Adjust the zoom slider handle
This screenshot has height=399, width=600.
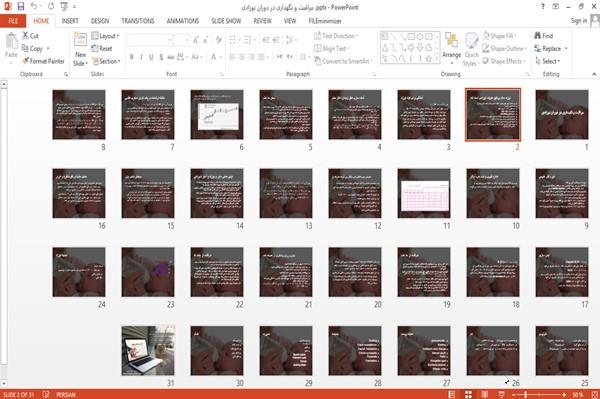[x=526, y=394]
